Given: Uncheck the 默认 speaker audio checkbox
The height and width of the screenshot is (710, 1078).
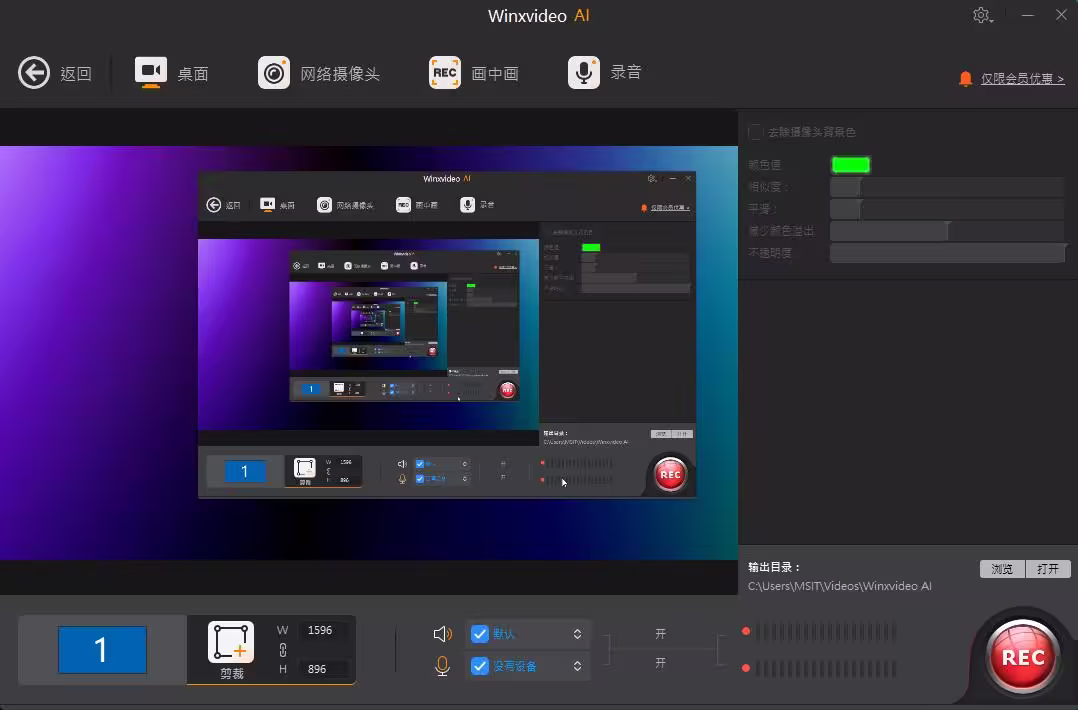Looking at the screenshot, I should click(480, 634).
